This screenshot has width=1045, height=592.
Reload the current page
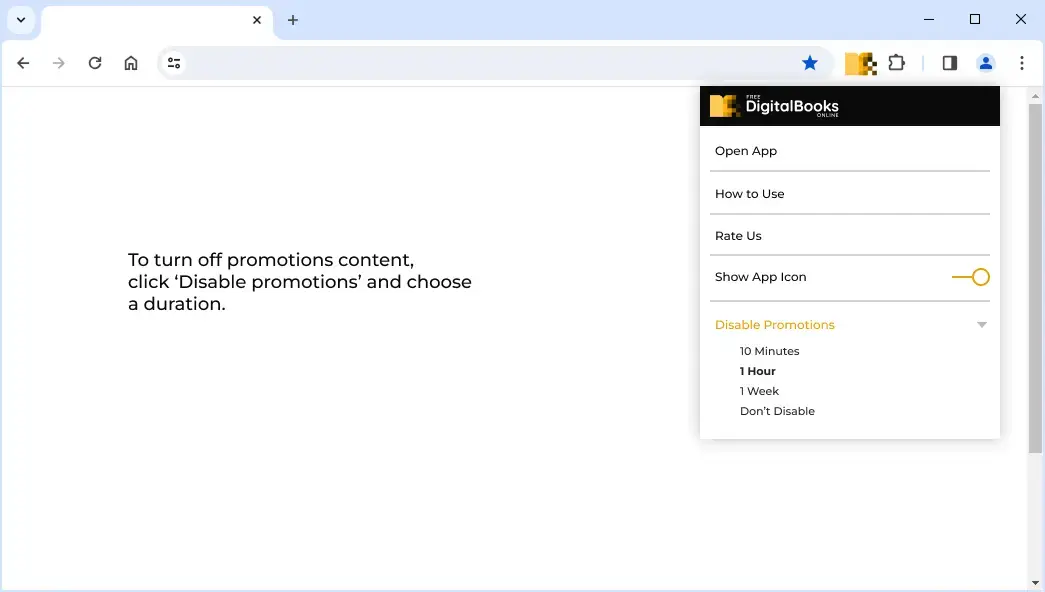pos(95,62)
